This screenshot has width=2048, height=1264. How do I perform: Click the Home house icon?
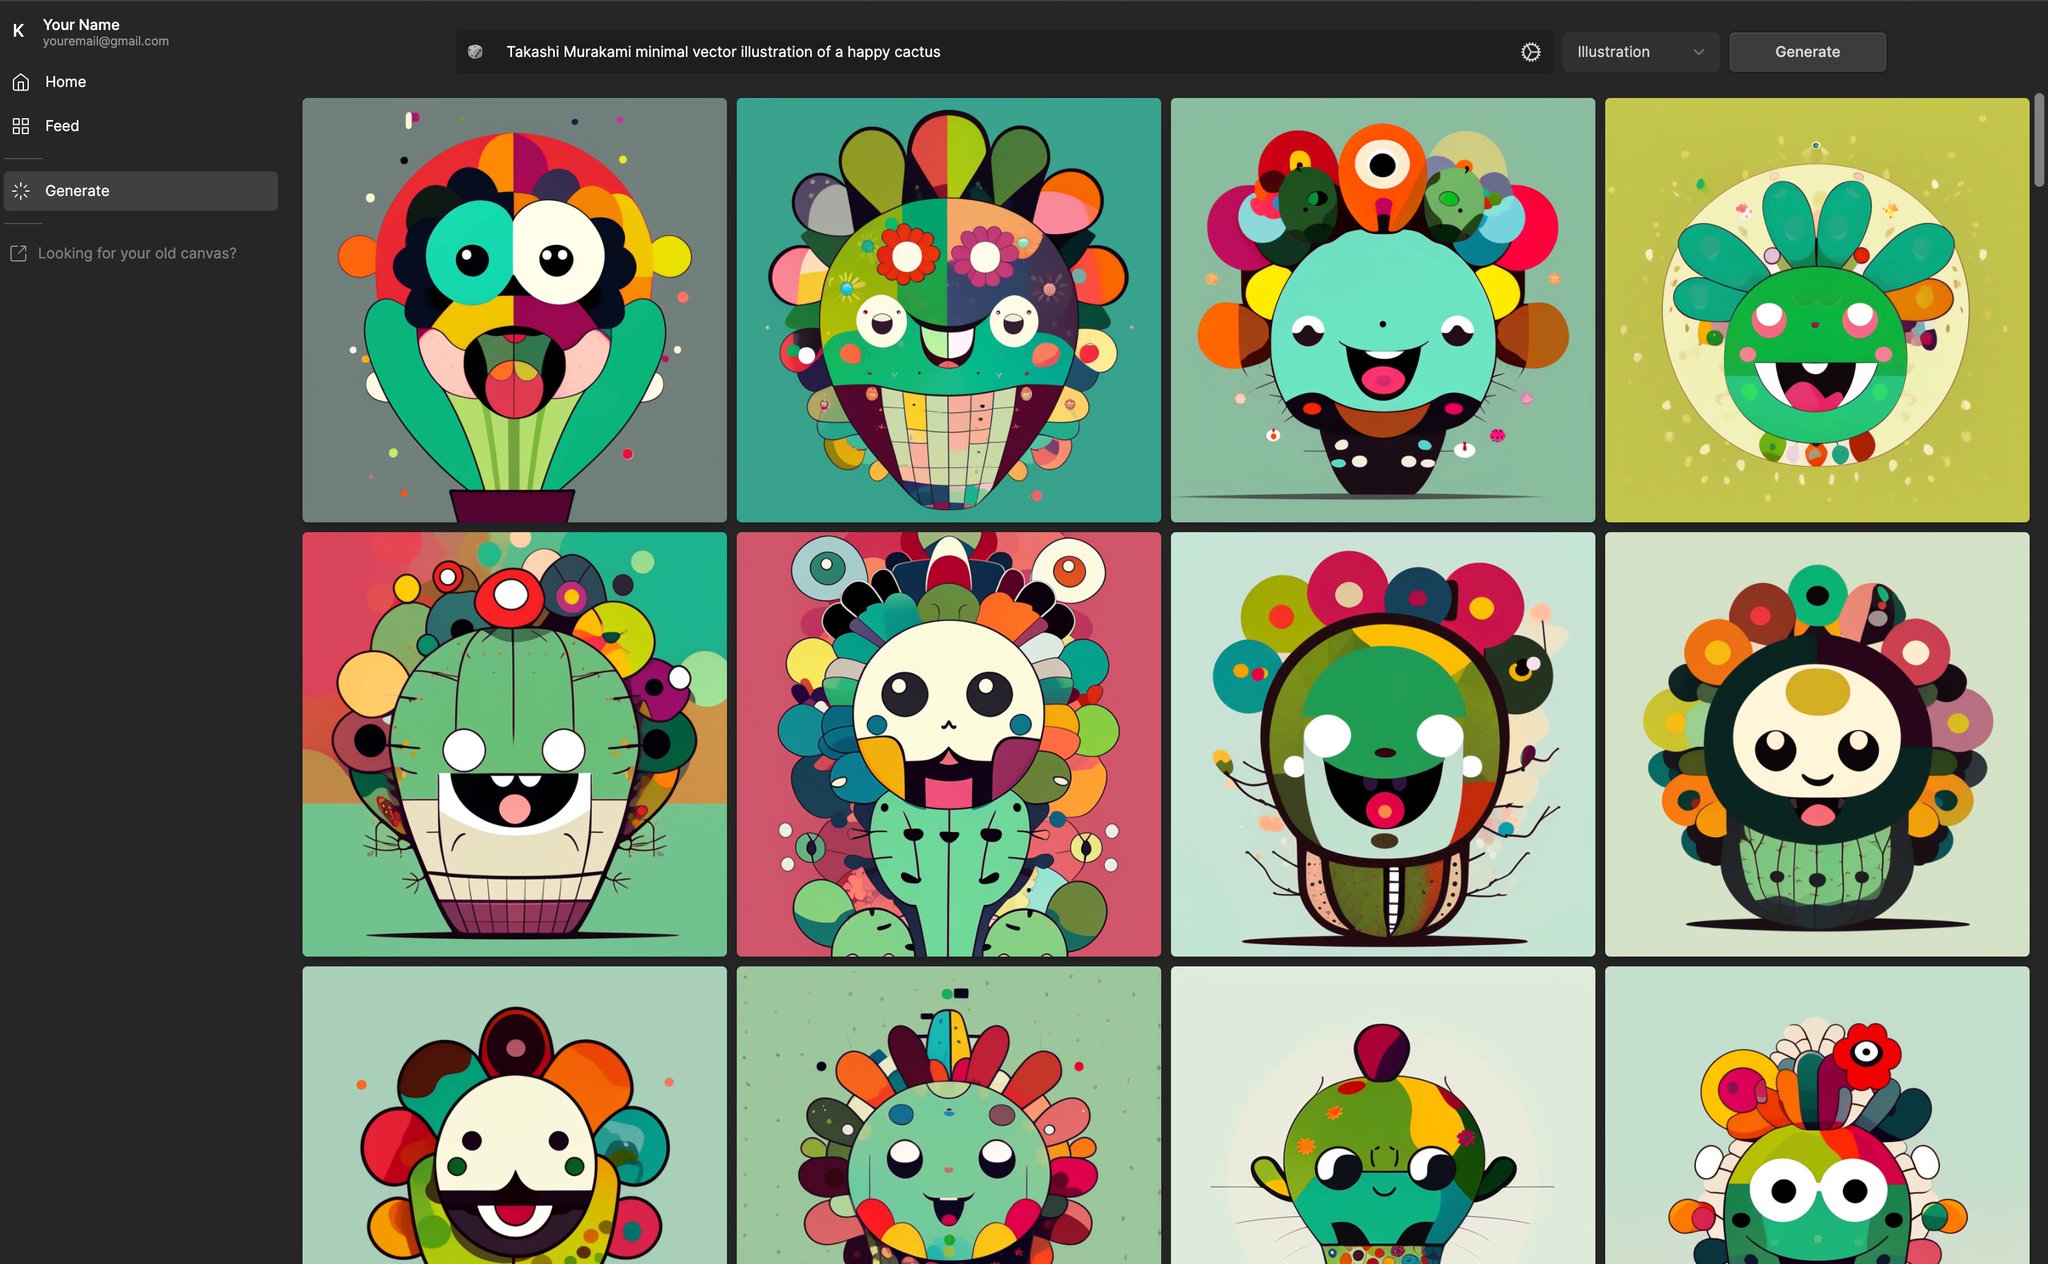[x=21, y=82]
